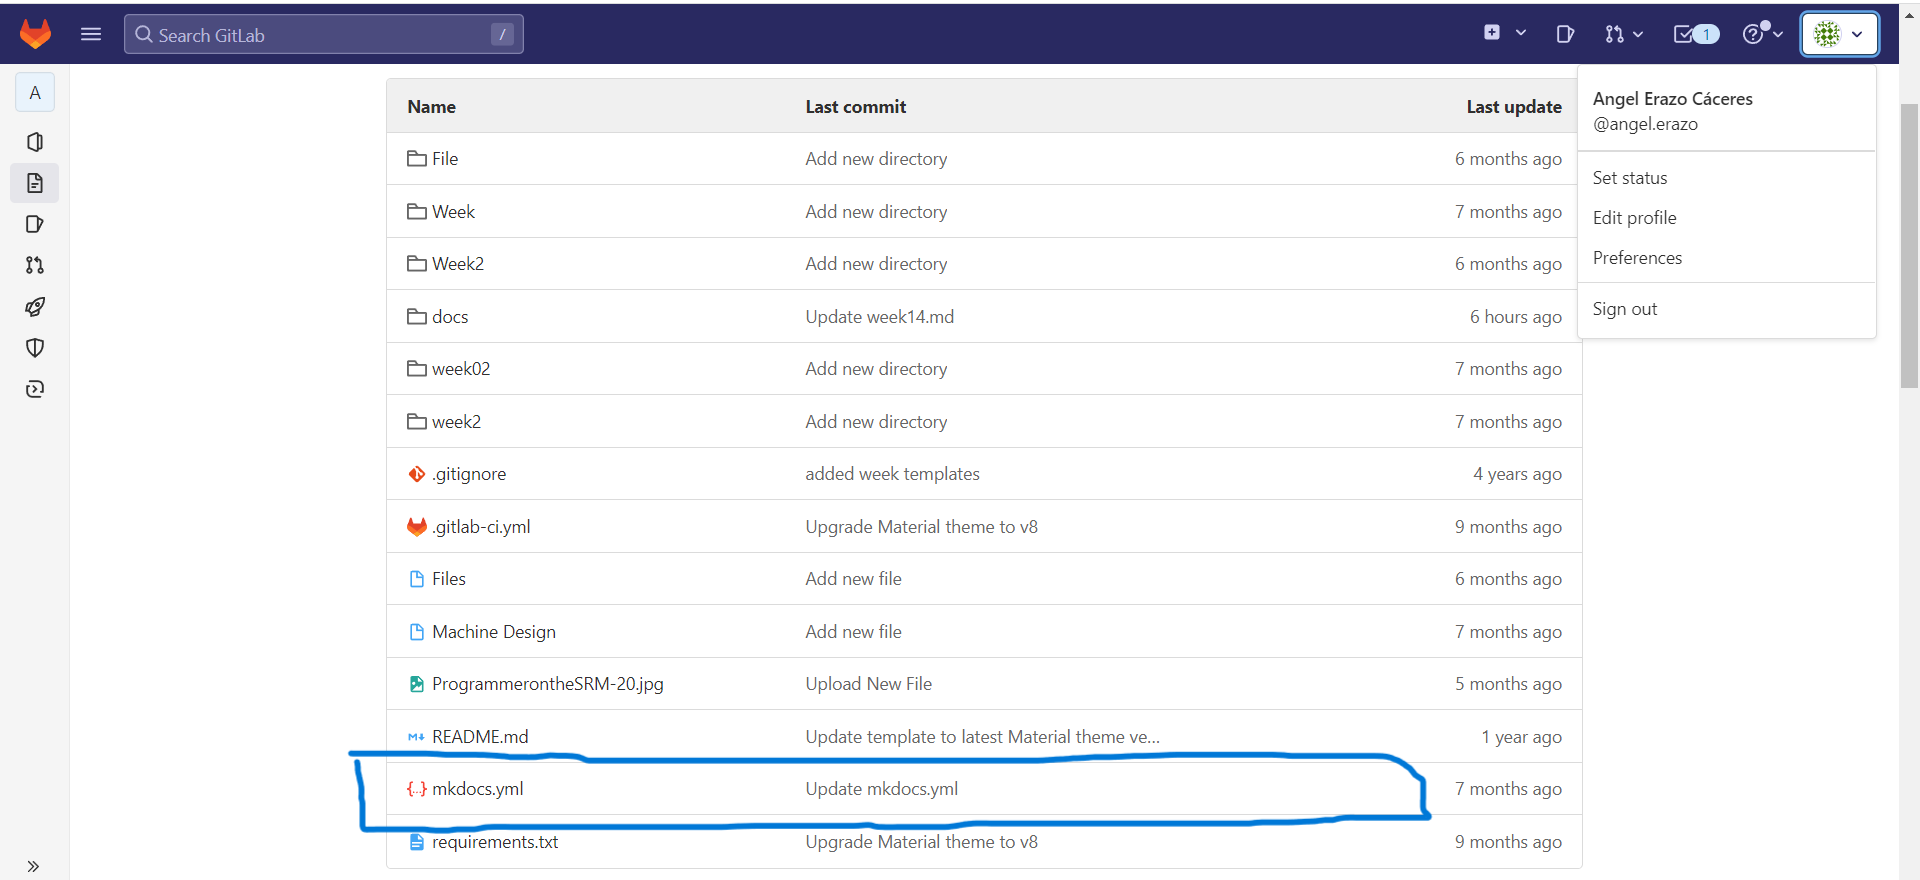Select Edit profile in user menu

point(1634,218)
